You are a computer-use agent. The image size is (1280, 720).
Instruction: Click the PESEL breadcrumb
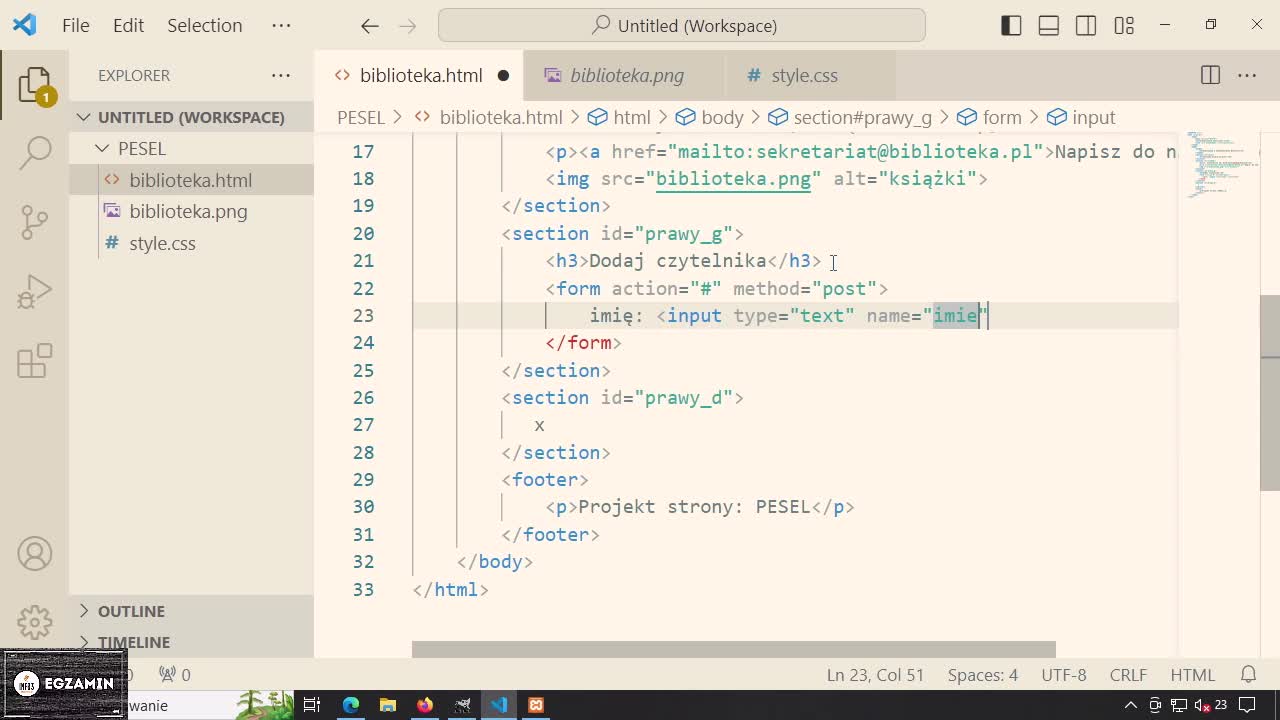point(361,117)
